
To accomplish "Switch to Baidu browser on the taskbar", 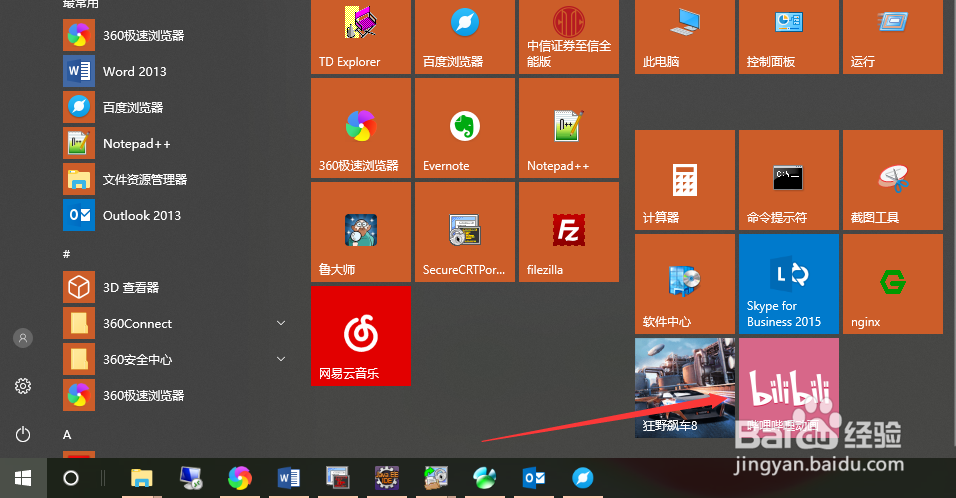I will pos(582,478).
